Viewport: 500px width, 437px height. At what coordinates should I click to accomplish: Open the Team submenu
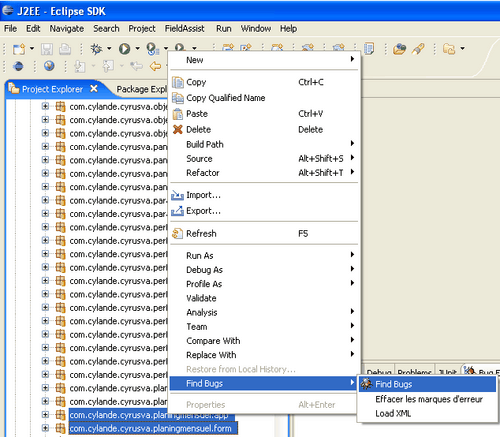click(264, 327)
